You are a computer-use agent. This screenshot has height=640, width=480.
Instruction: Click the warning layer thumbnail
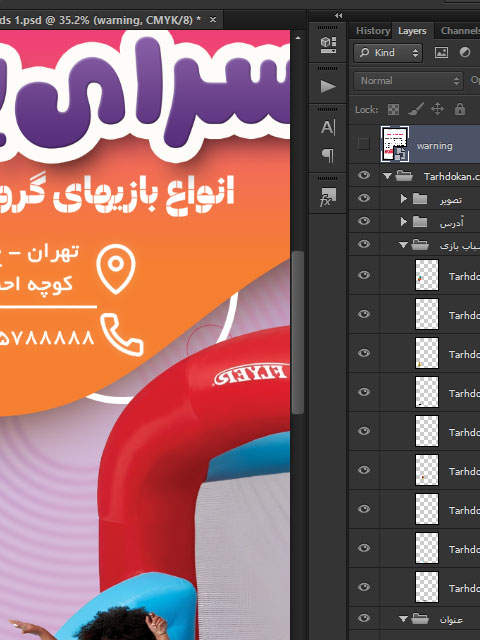(x=395, y=144)
